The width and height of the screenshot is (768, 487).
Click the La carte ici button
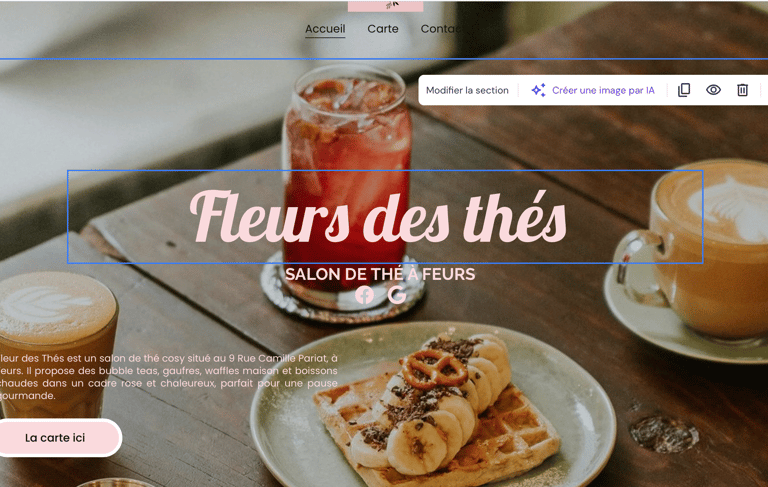(x=55, y=438)
